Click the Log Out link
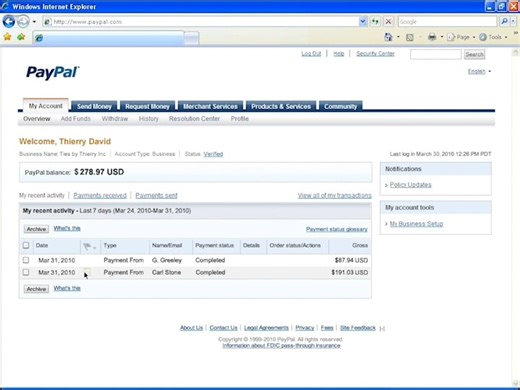Viewport: 520px width, 390px height. 311,54
